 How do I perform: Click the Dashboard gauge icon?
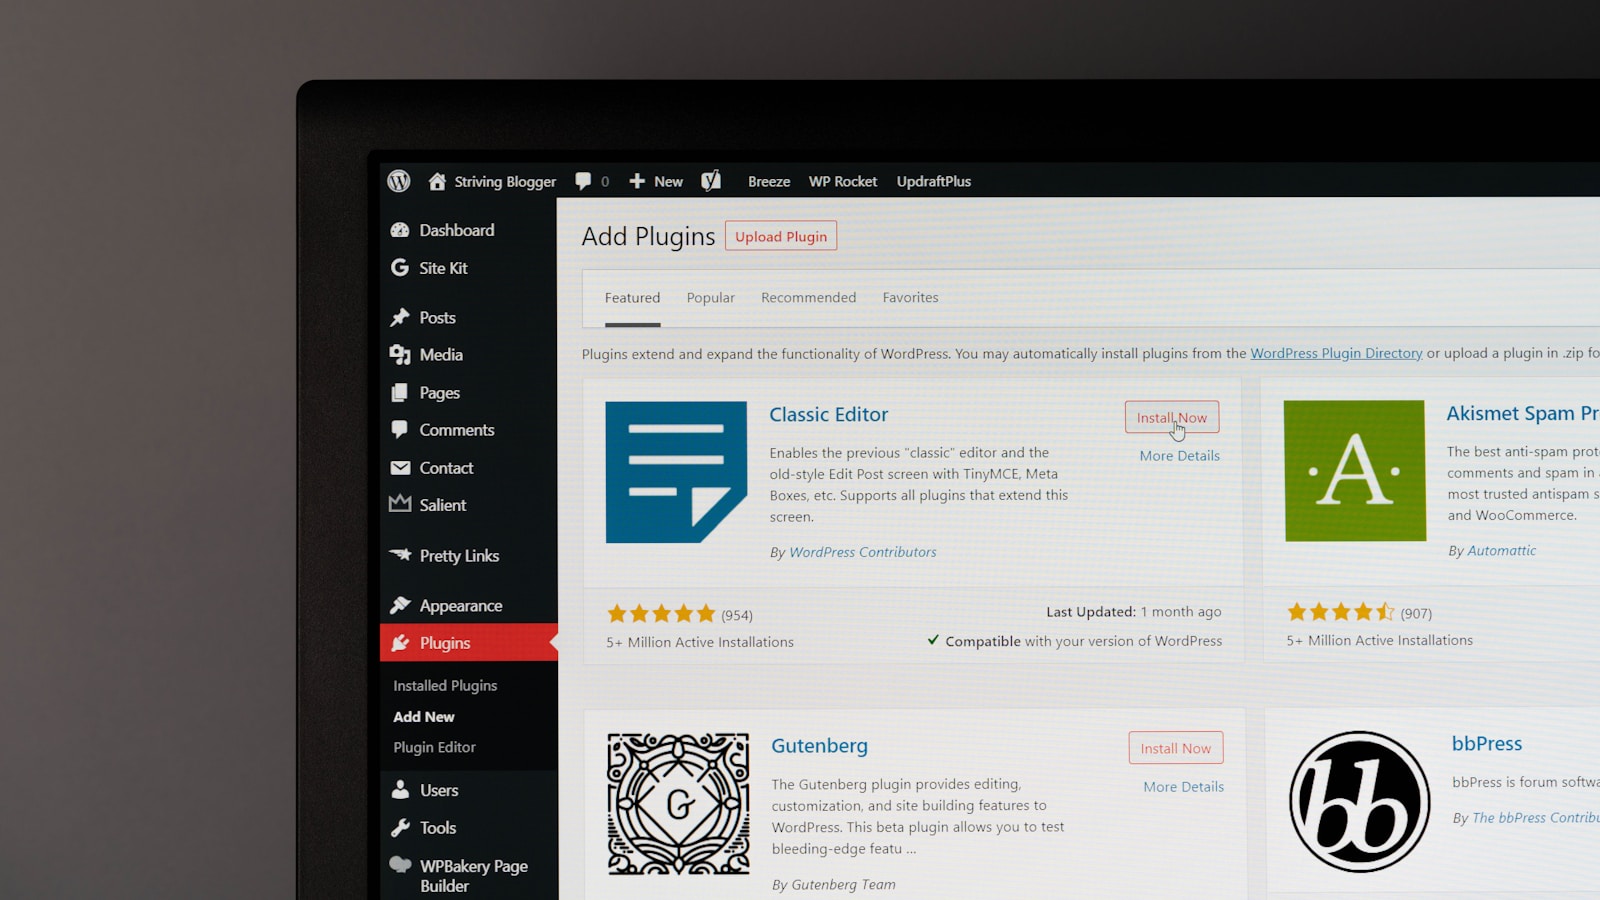point(400,230)
